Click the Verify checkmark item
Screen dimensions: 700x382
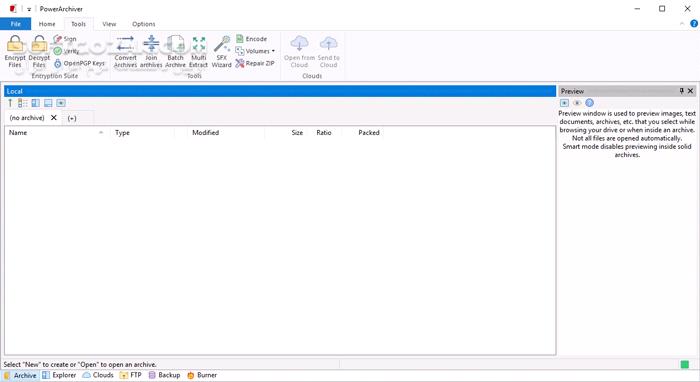pos(66,51)
